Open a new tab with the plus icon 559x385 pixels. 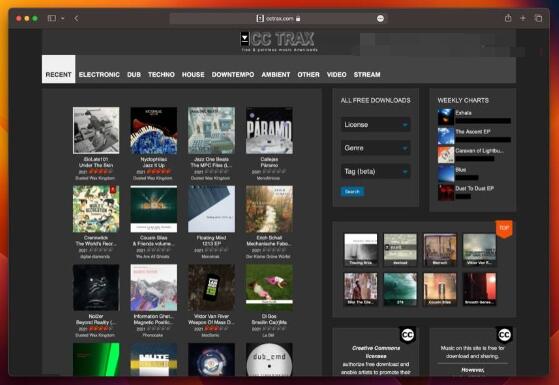[x=523, y=18]
